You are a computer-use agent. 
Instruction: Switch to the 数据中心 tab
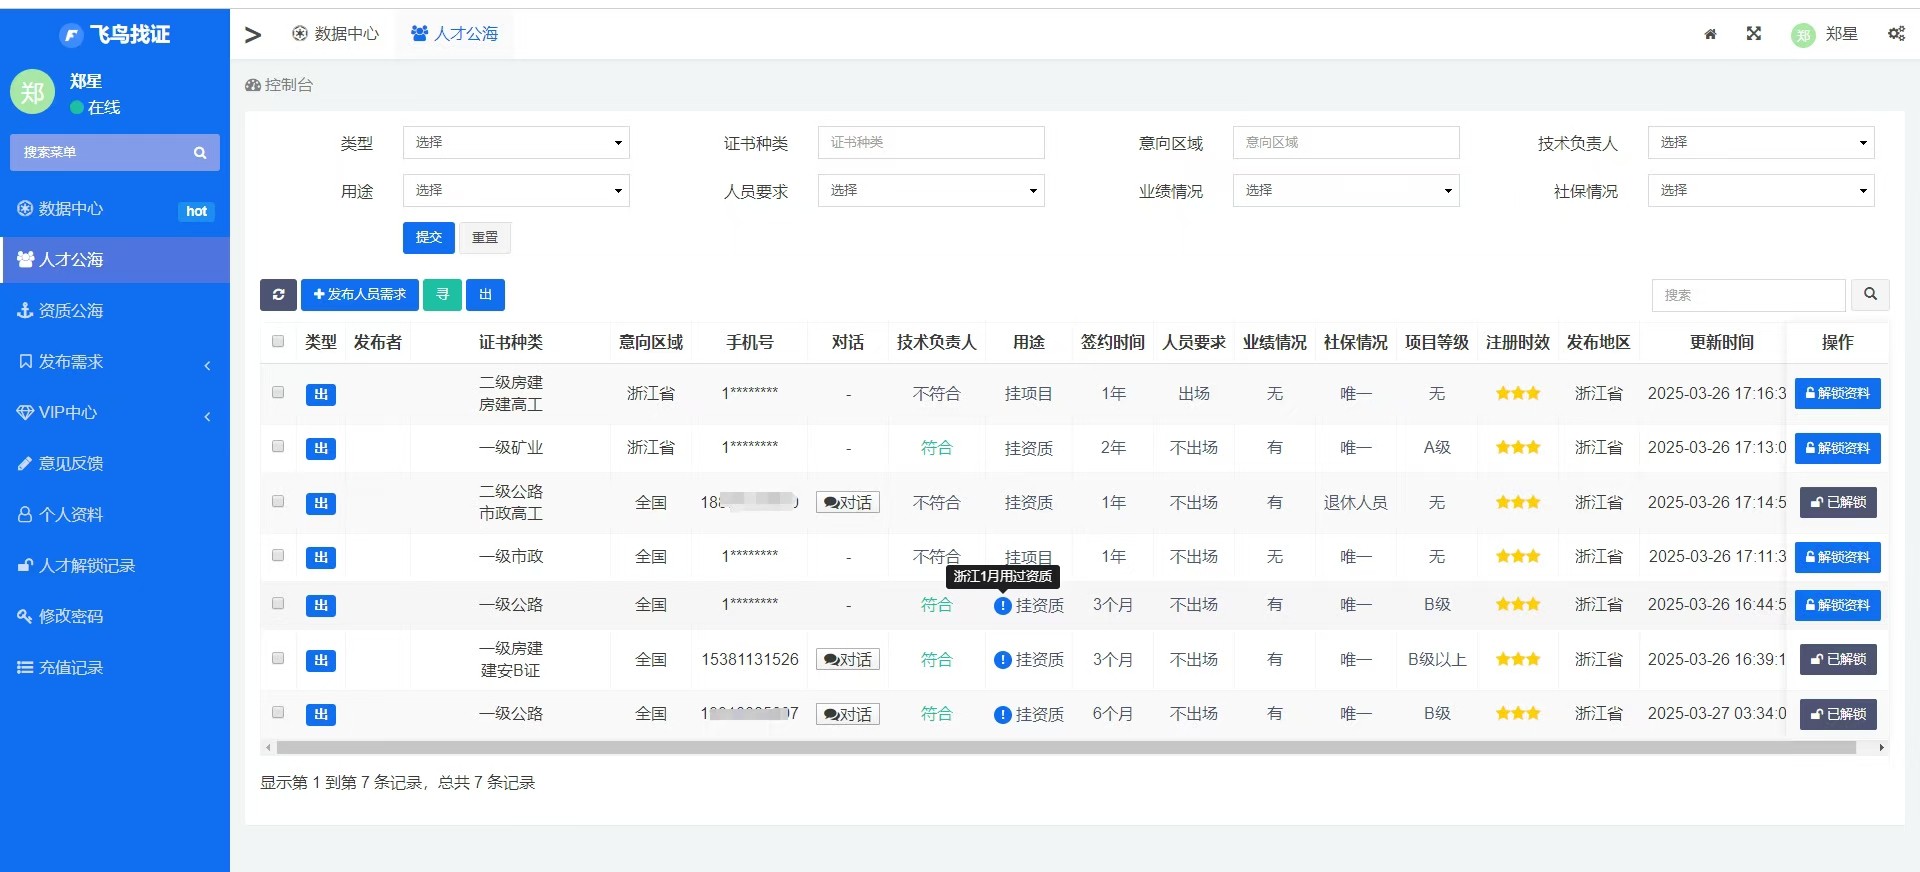[336, 34]
